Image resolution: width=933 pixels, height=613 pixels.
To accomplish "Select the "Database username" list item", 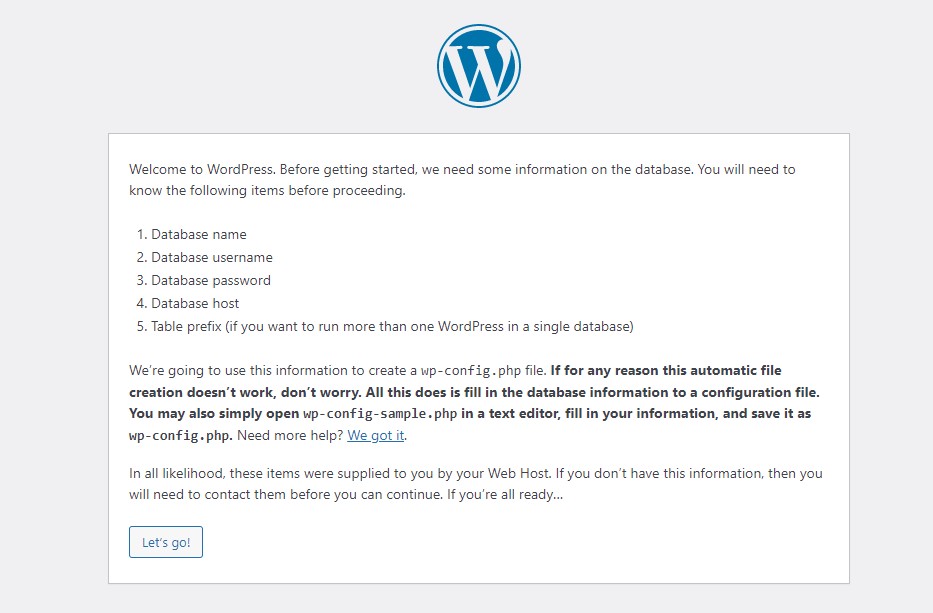I will [211, 258].
